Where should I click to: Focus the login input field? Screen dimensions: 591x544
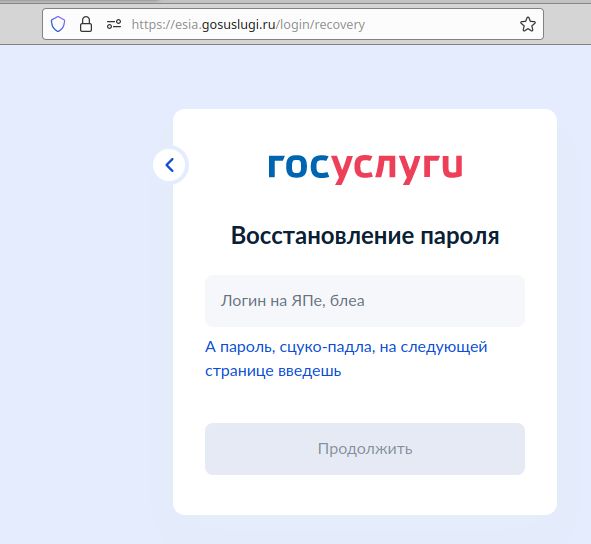(x=365, y=301)
